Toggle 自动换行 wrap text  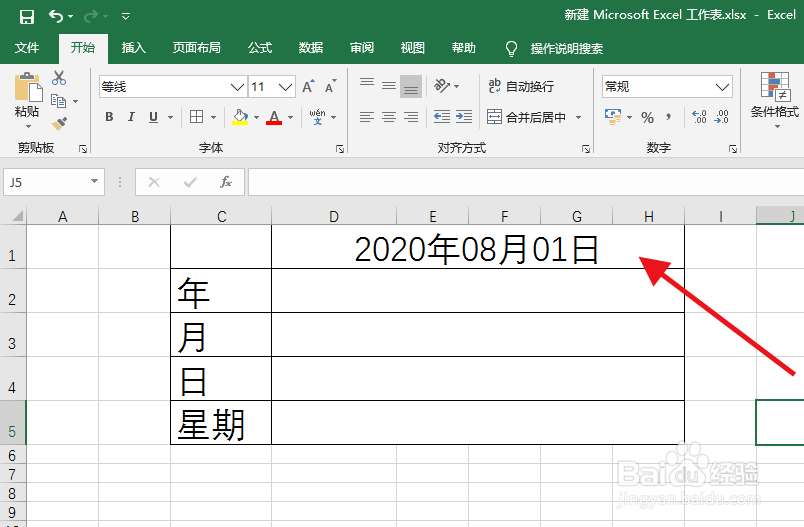(x=521, y=86)
